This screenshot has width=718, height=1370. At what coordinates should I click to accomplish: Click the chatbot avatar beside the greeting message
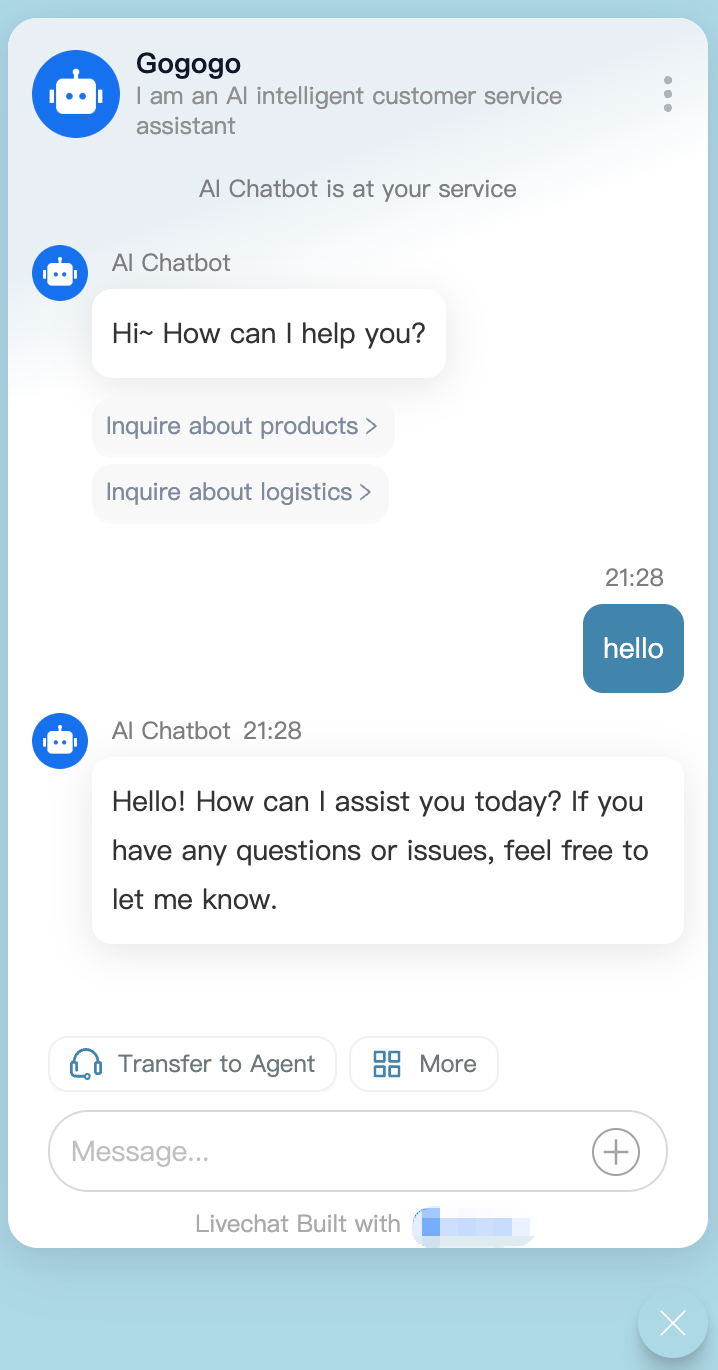click(x=60, y=273)
